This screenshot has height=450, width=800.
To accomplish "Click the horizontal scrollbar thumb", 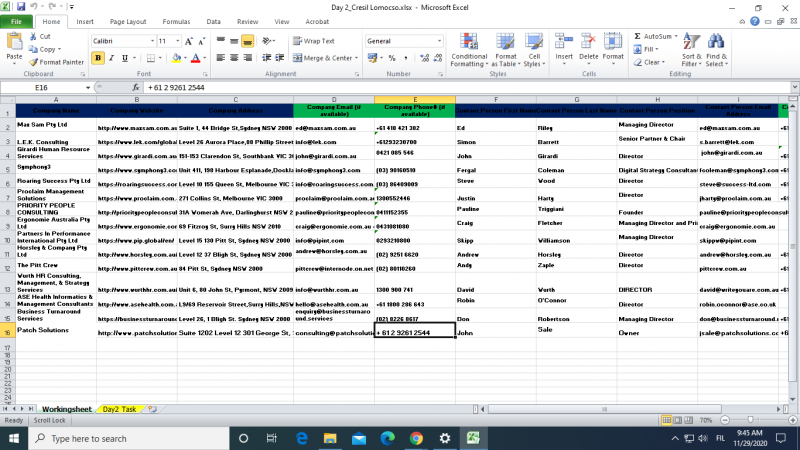I will coord(605,409).
